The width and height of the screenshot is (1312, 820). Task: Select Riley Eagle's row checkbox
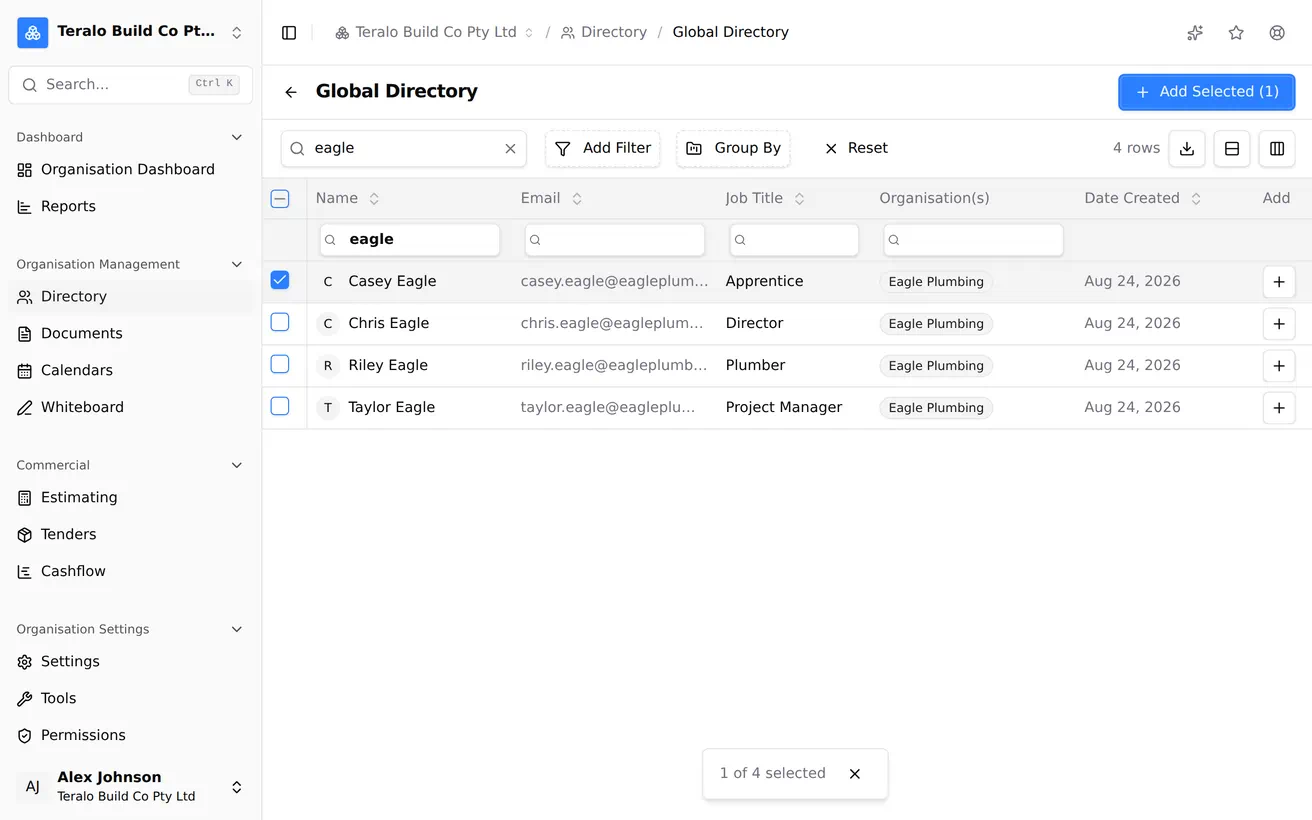[x=280, y=364]
